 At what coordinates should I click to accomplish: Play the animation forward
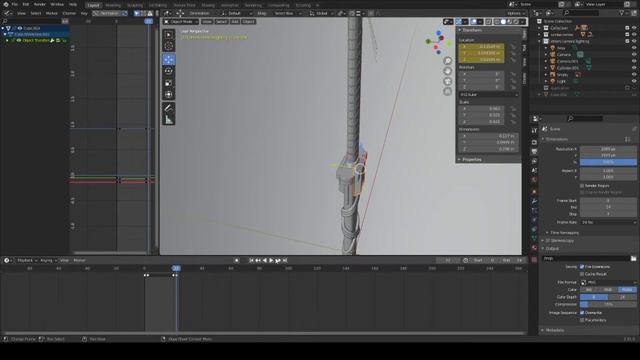pyautogui.click(x=271, y=260)
